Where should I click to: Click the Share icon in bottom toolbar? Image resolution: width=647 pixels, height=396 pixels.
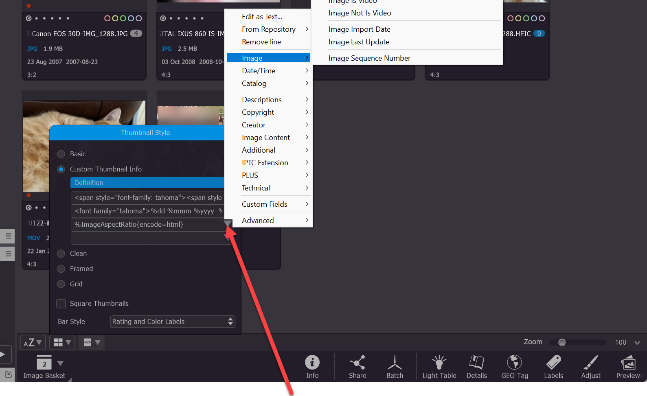pos(357,363)
